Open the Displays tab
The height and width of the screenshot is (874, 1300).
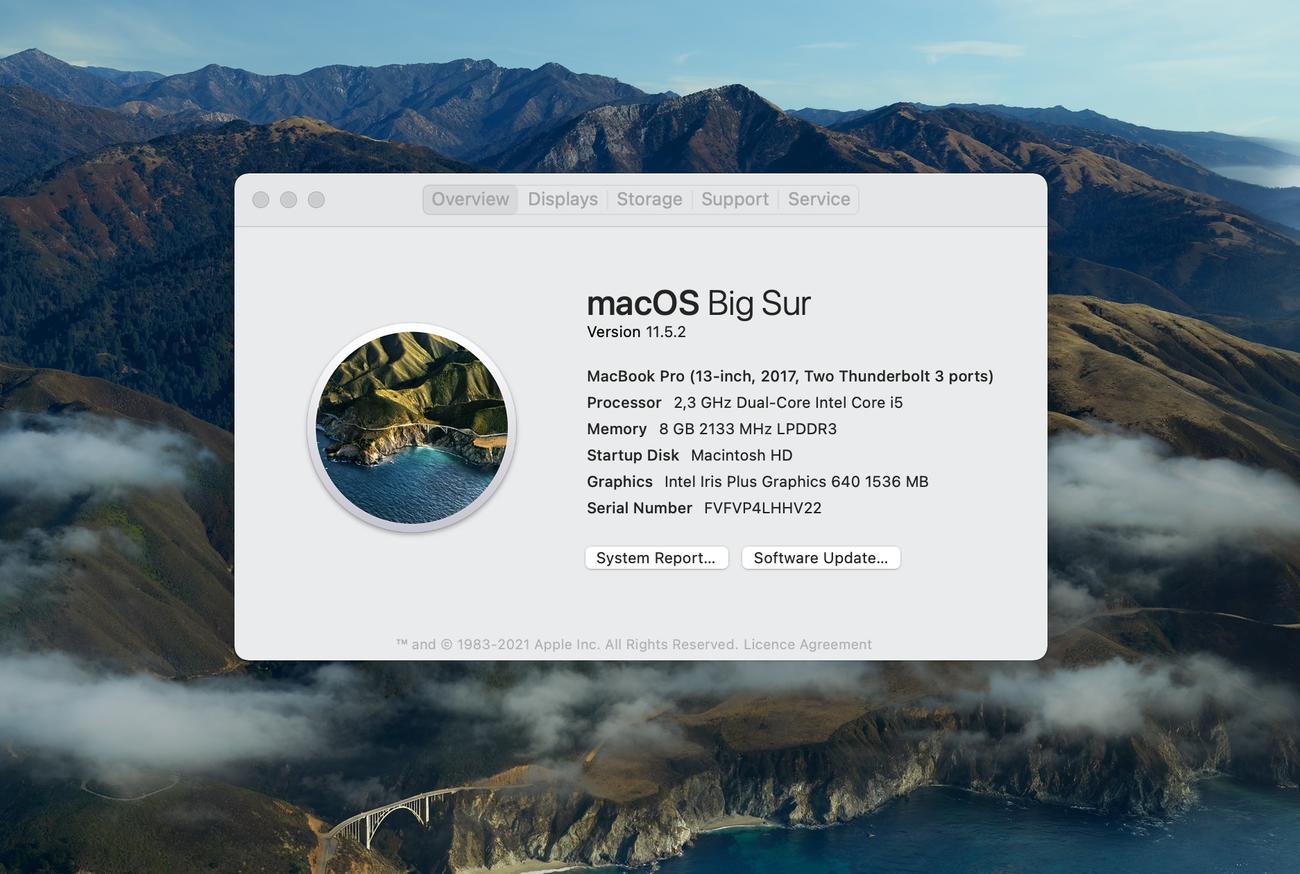pos(563,199)
